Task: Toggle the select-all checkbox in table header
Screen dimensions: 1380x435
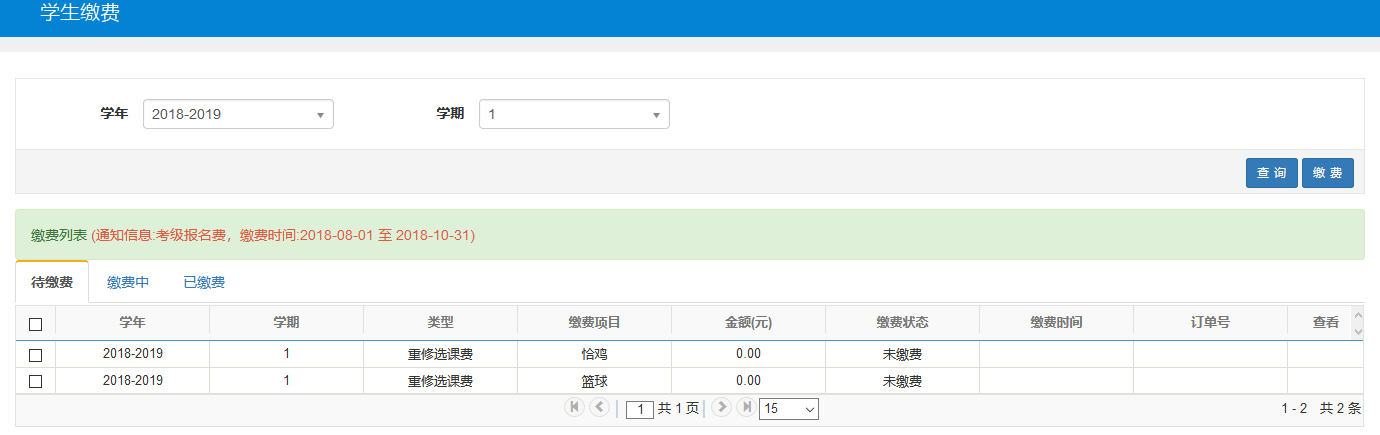Action: click(36, 323)
